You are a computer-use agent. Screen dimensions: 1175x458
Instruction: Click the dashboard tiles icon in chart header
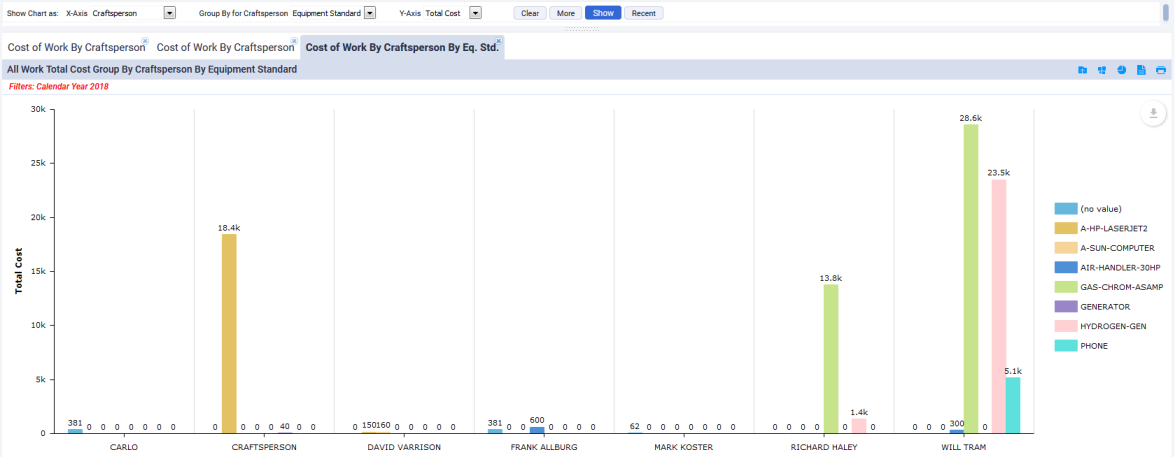[x=1102, y=70]
